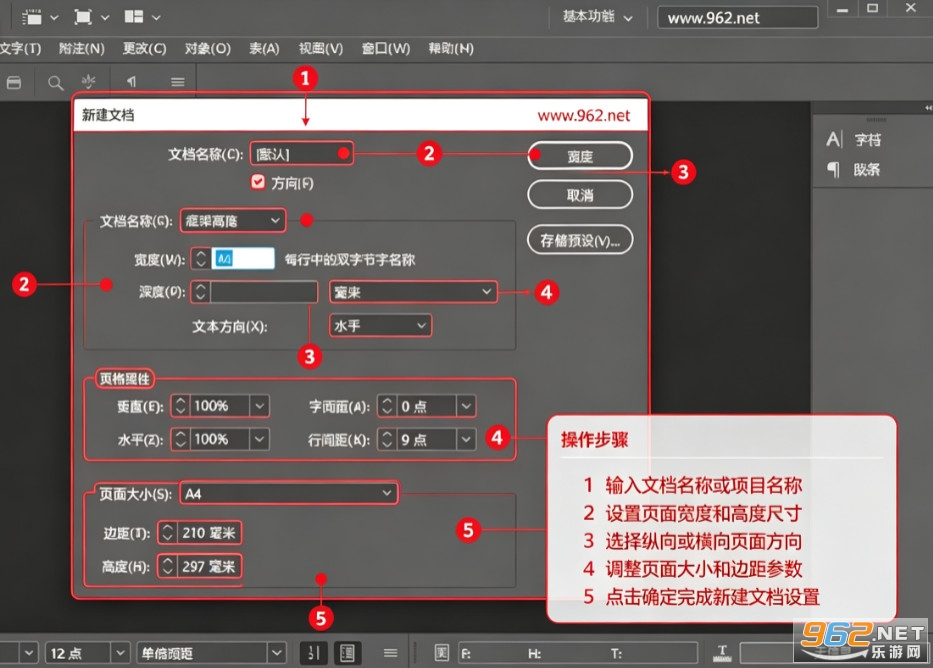Click the view options icon in top bar
933x668 pixels.
coord(32,17)
